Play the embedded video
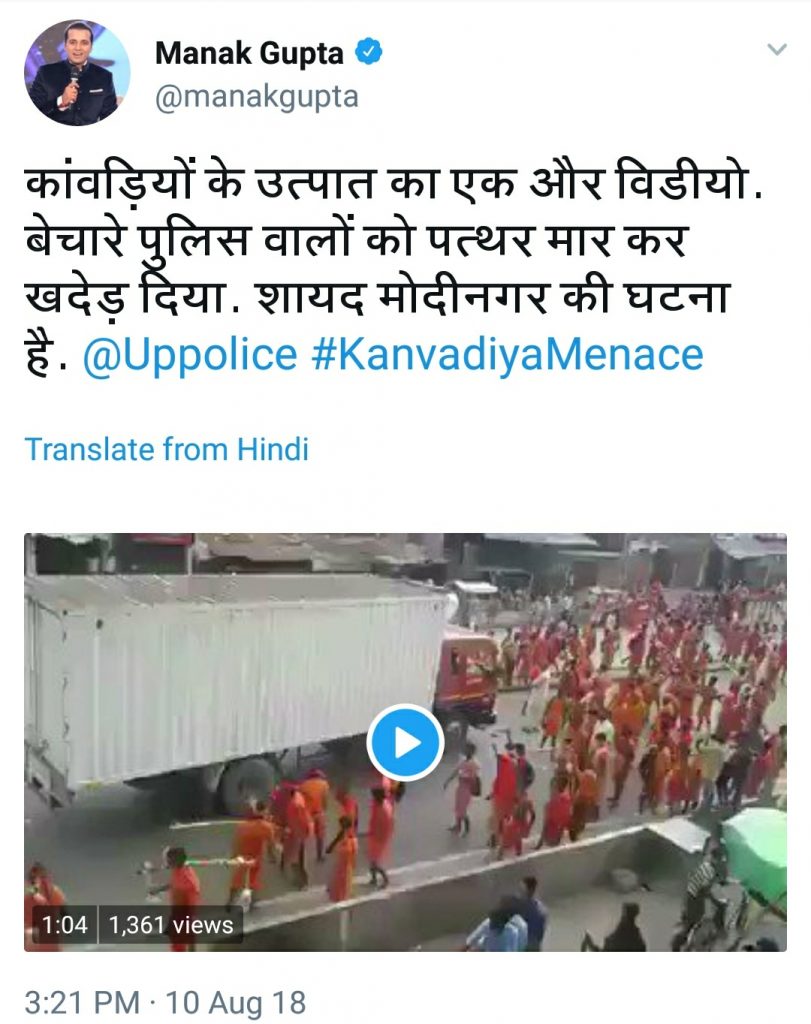811x1024 pixels. 406,743
